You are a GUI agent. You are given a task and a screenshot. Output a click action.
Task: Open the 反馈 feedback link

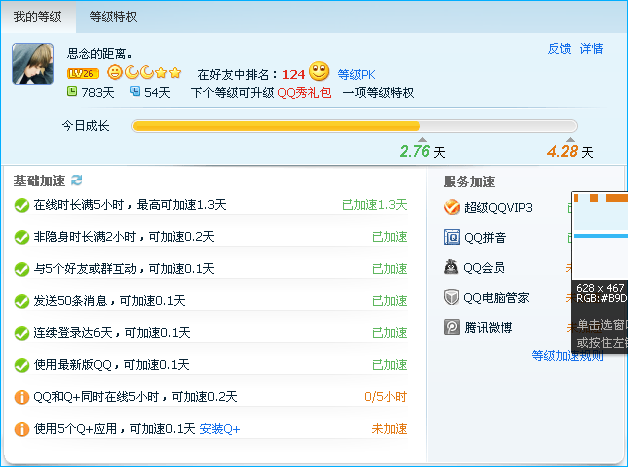[x=559, y=49]
